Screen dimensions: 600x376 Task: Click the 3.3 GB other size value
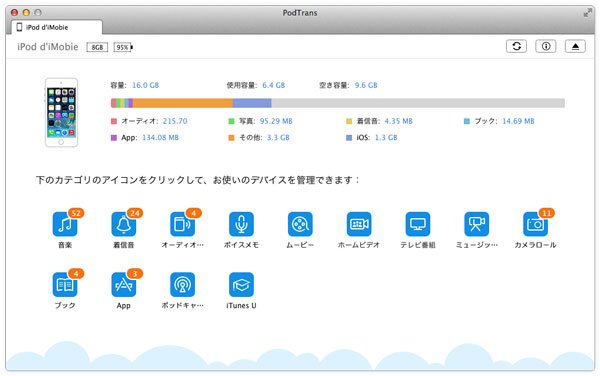[x=278, y=138]
